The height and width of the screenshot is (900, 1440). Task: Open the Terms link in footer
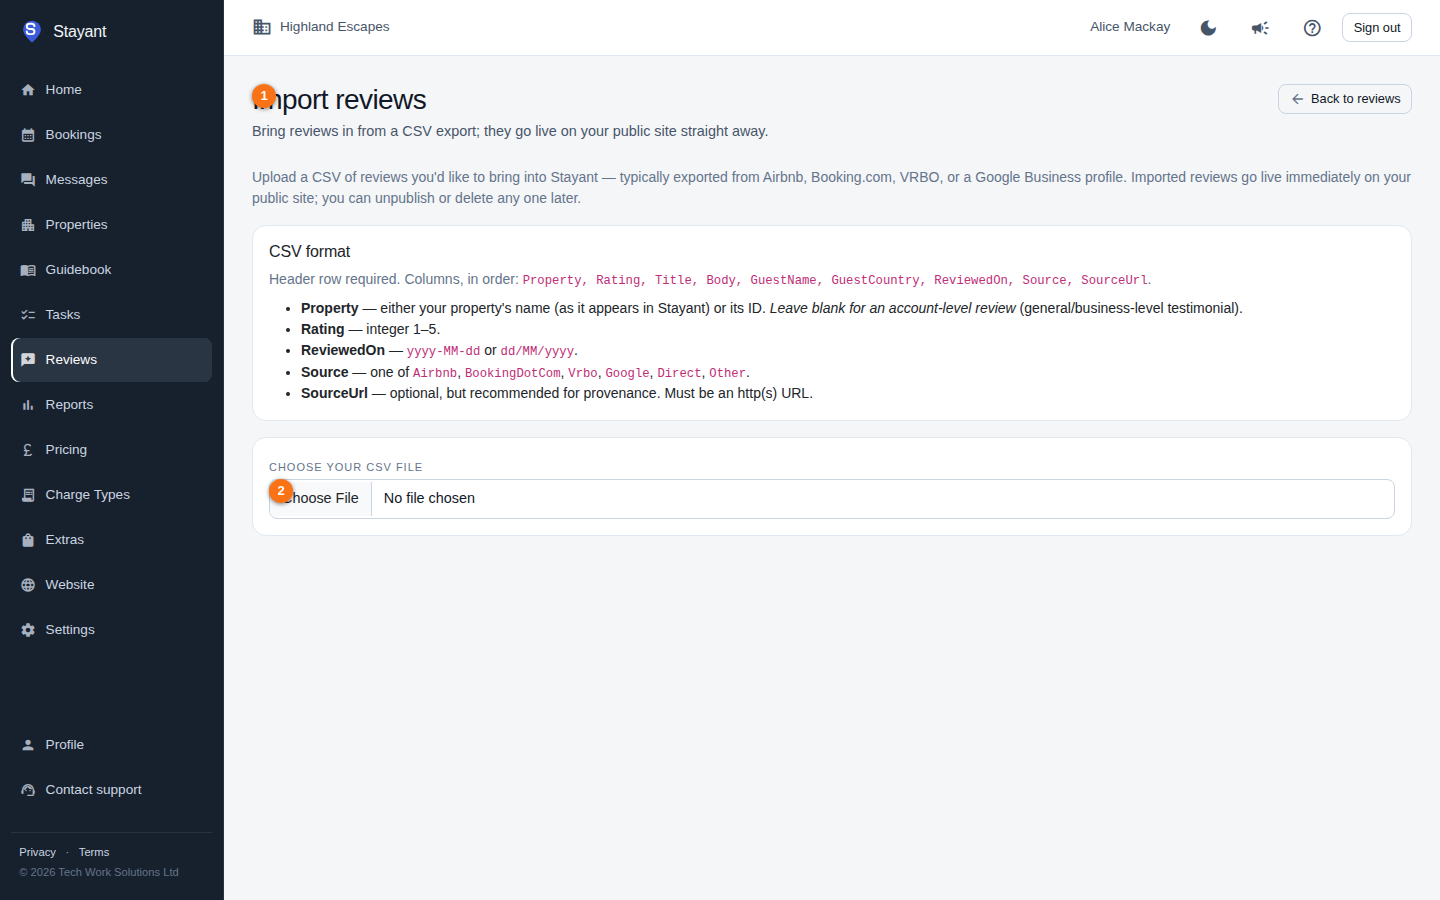(x=94, y=852)
